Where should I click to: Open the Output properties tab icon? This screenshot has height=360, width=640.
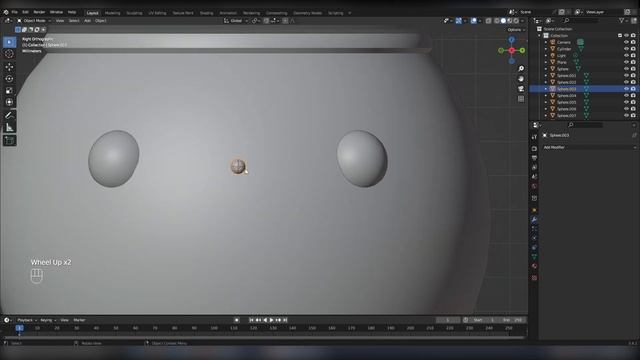[534, 158]
